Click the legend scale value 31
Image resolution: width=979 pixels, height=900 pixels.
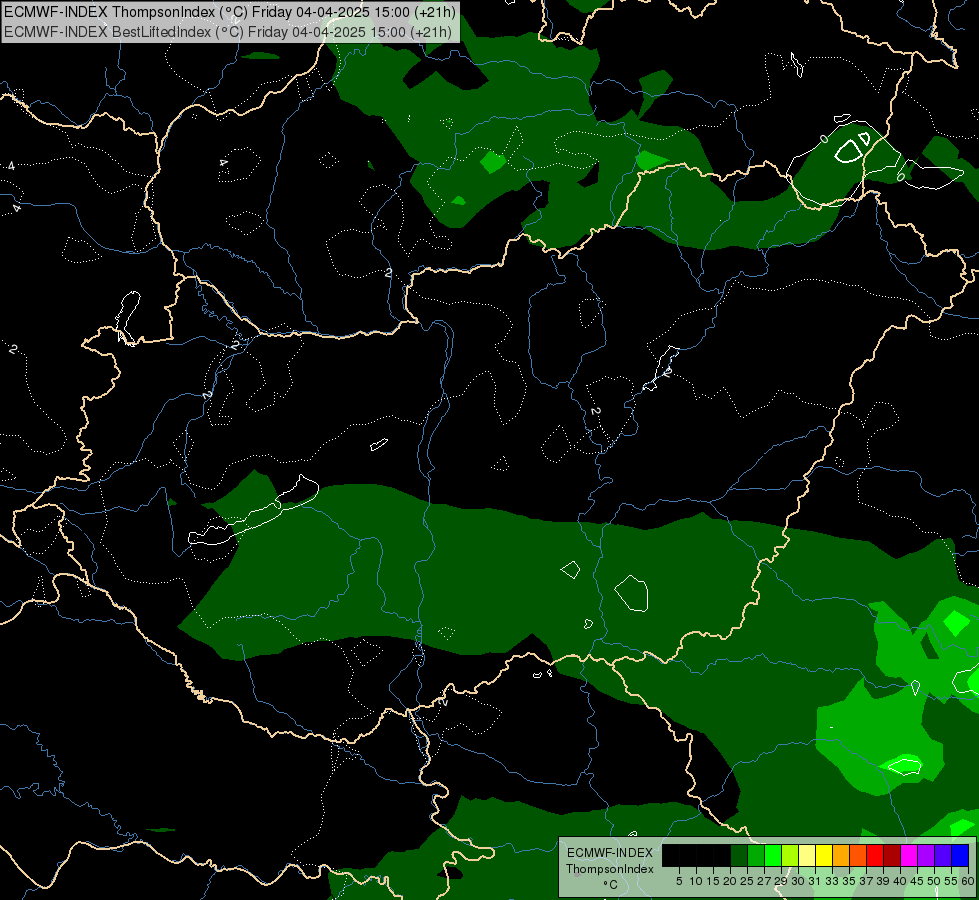tap(815, 881)
